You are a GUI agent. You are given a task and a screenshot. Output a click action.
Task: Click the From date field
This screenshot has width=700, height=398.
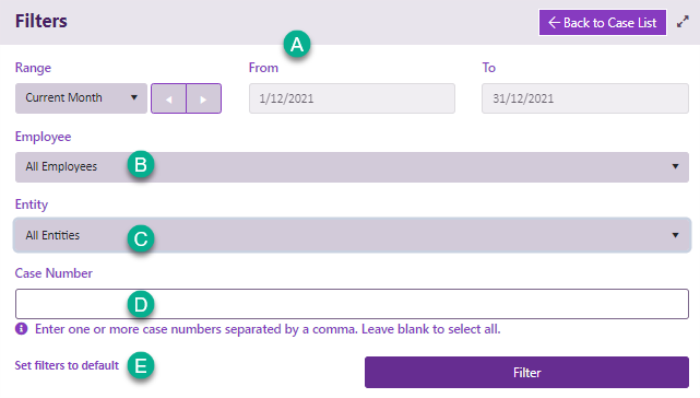[x=352, y=98]
